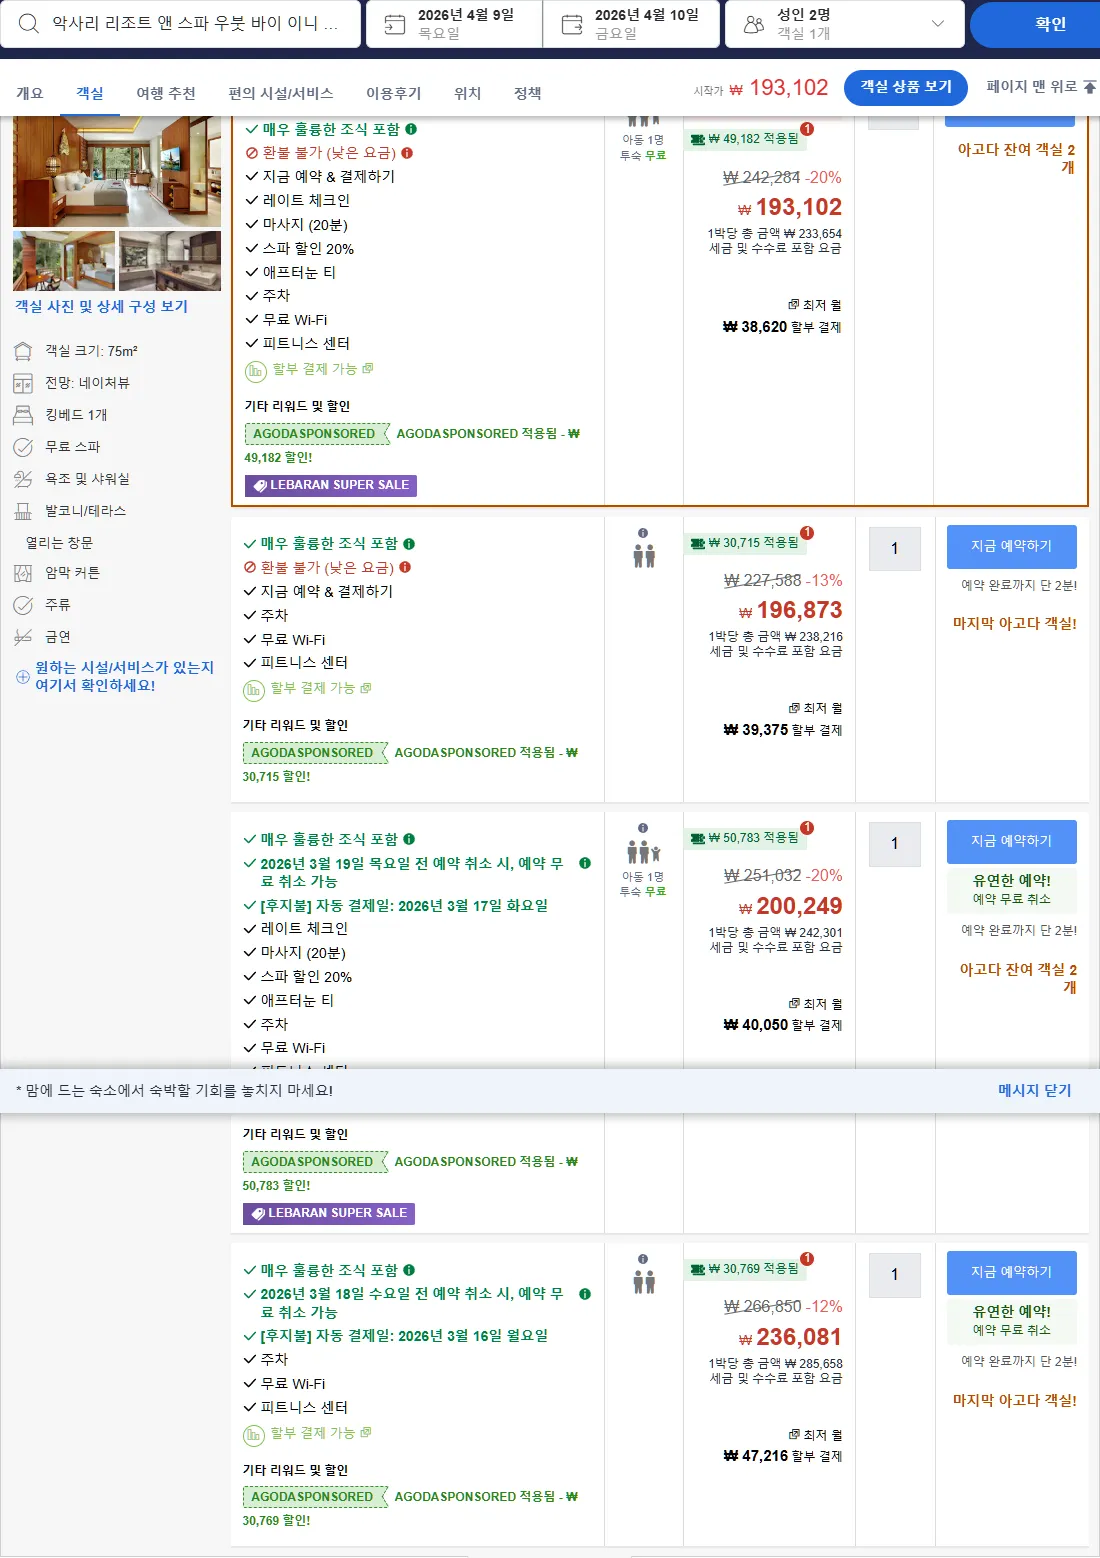
Task: Click 할부 결제 가능 link in 236,081 offer
Action: point(320,1433)
